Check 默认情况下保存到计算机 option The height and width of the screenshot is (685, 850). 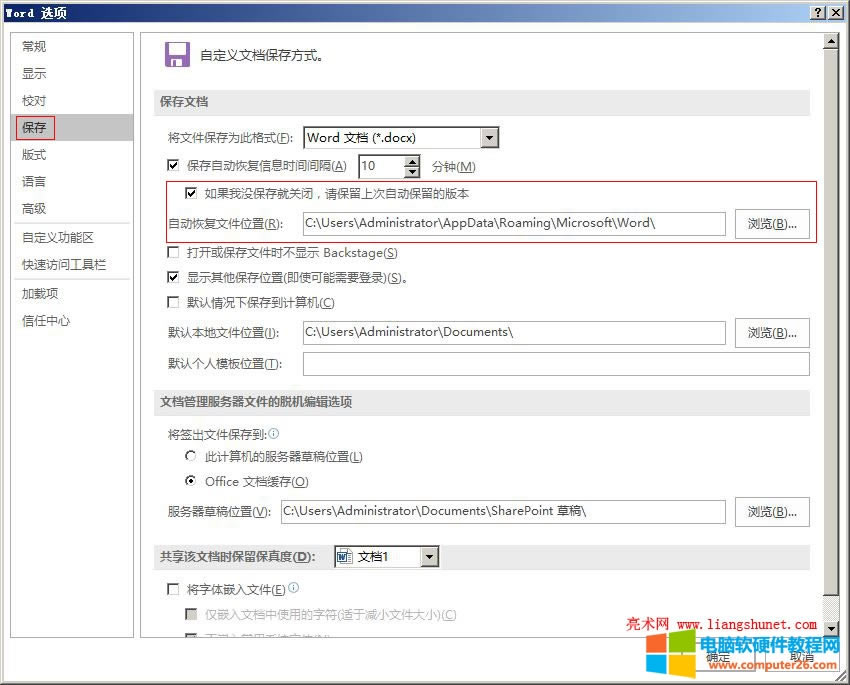pos(174,302)
